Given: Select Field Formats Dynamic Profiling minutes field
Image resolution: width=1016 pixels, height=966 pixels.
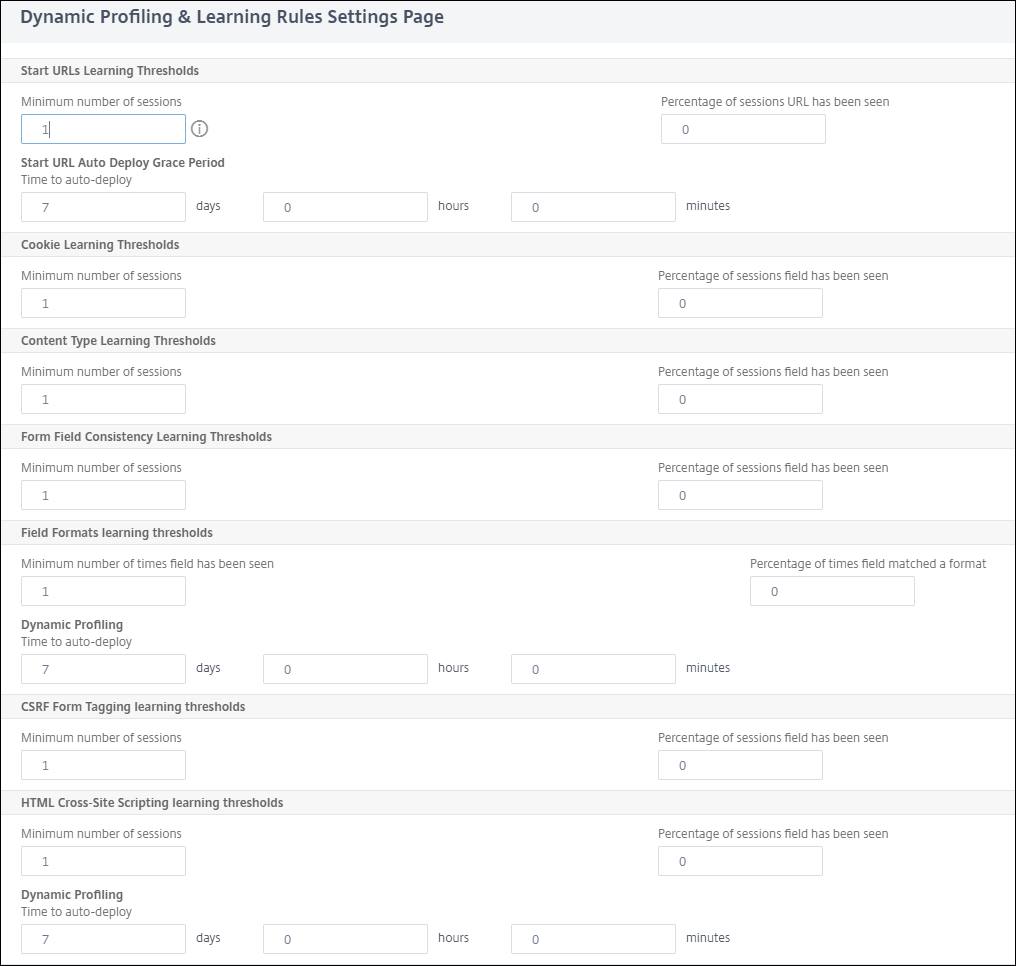Looking at the screenshot, I should point(593,669).
